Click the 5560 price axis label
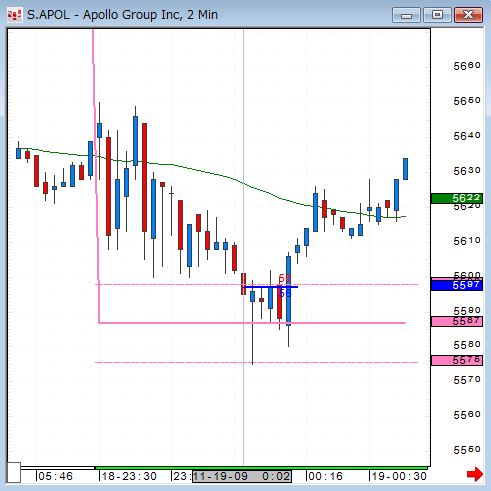The width and height of the screenshot is (491, 491). click(x=467, y=415)
